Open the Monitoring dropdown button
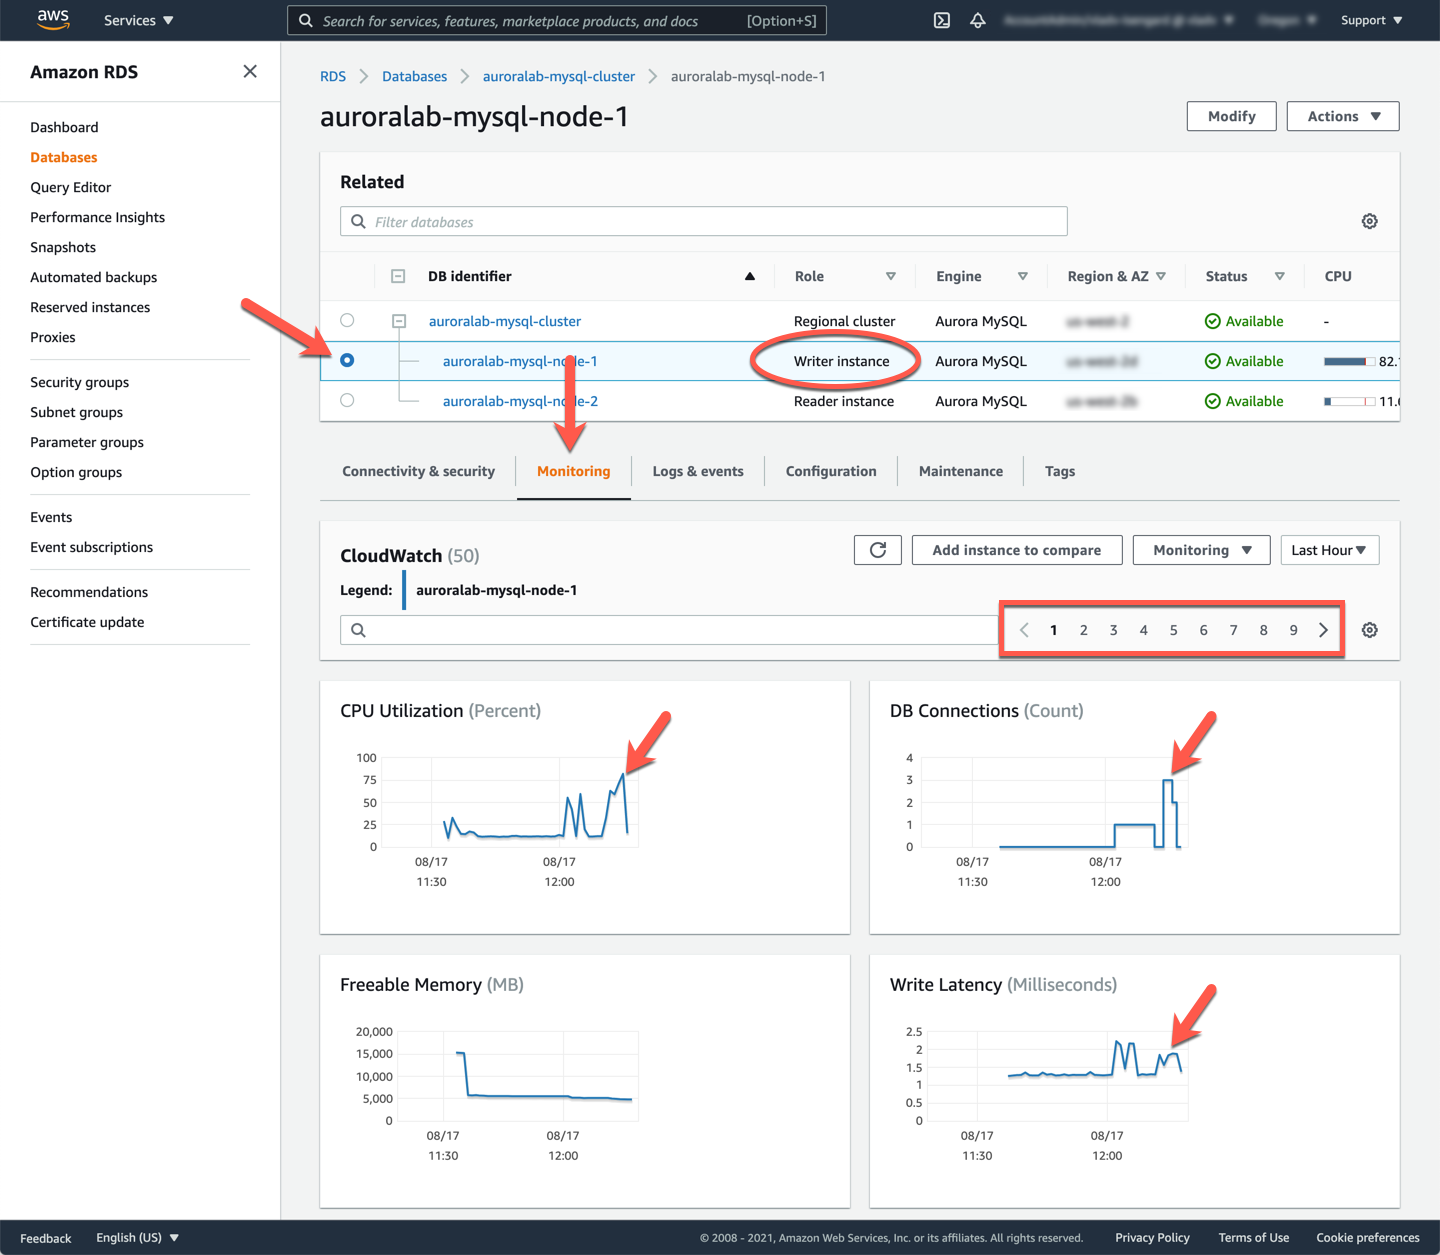 (1200, 550)
